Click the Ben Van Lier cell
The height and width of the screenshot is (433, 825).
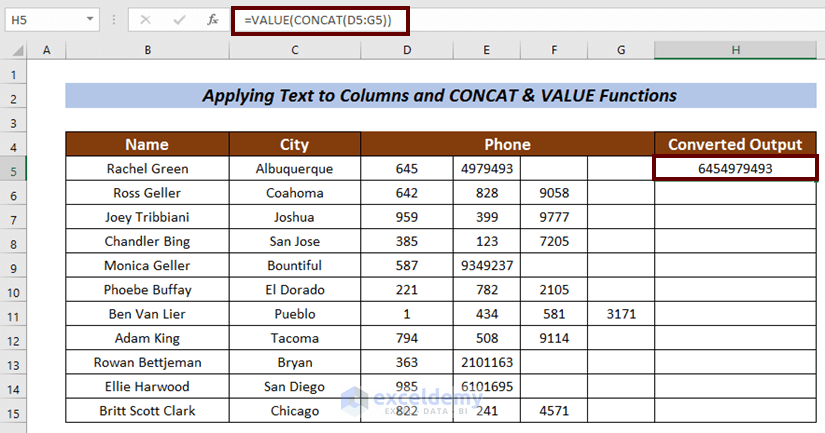(x=147, y=314)
